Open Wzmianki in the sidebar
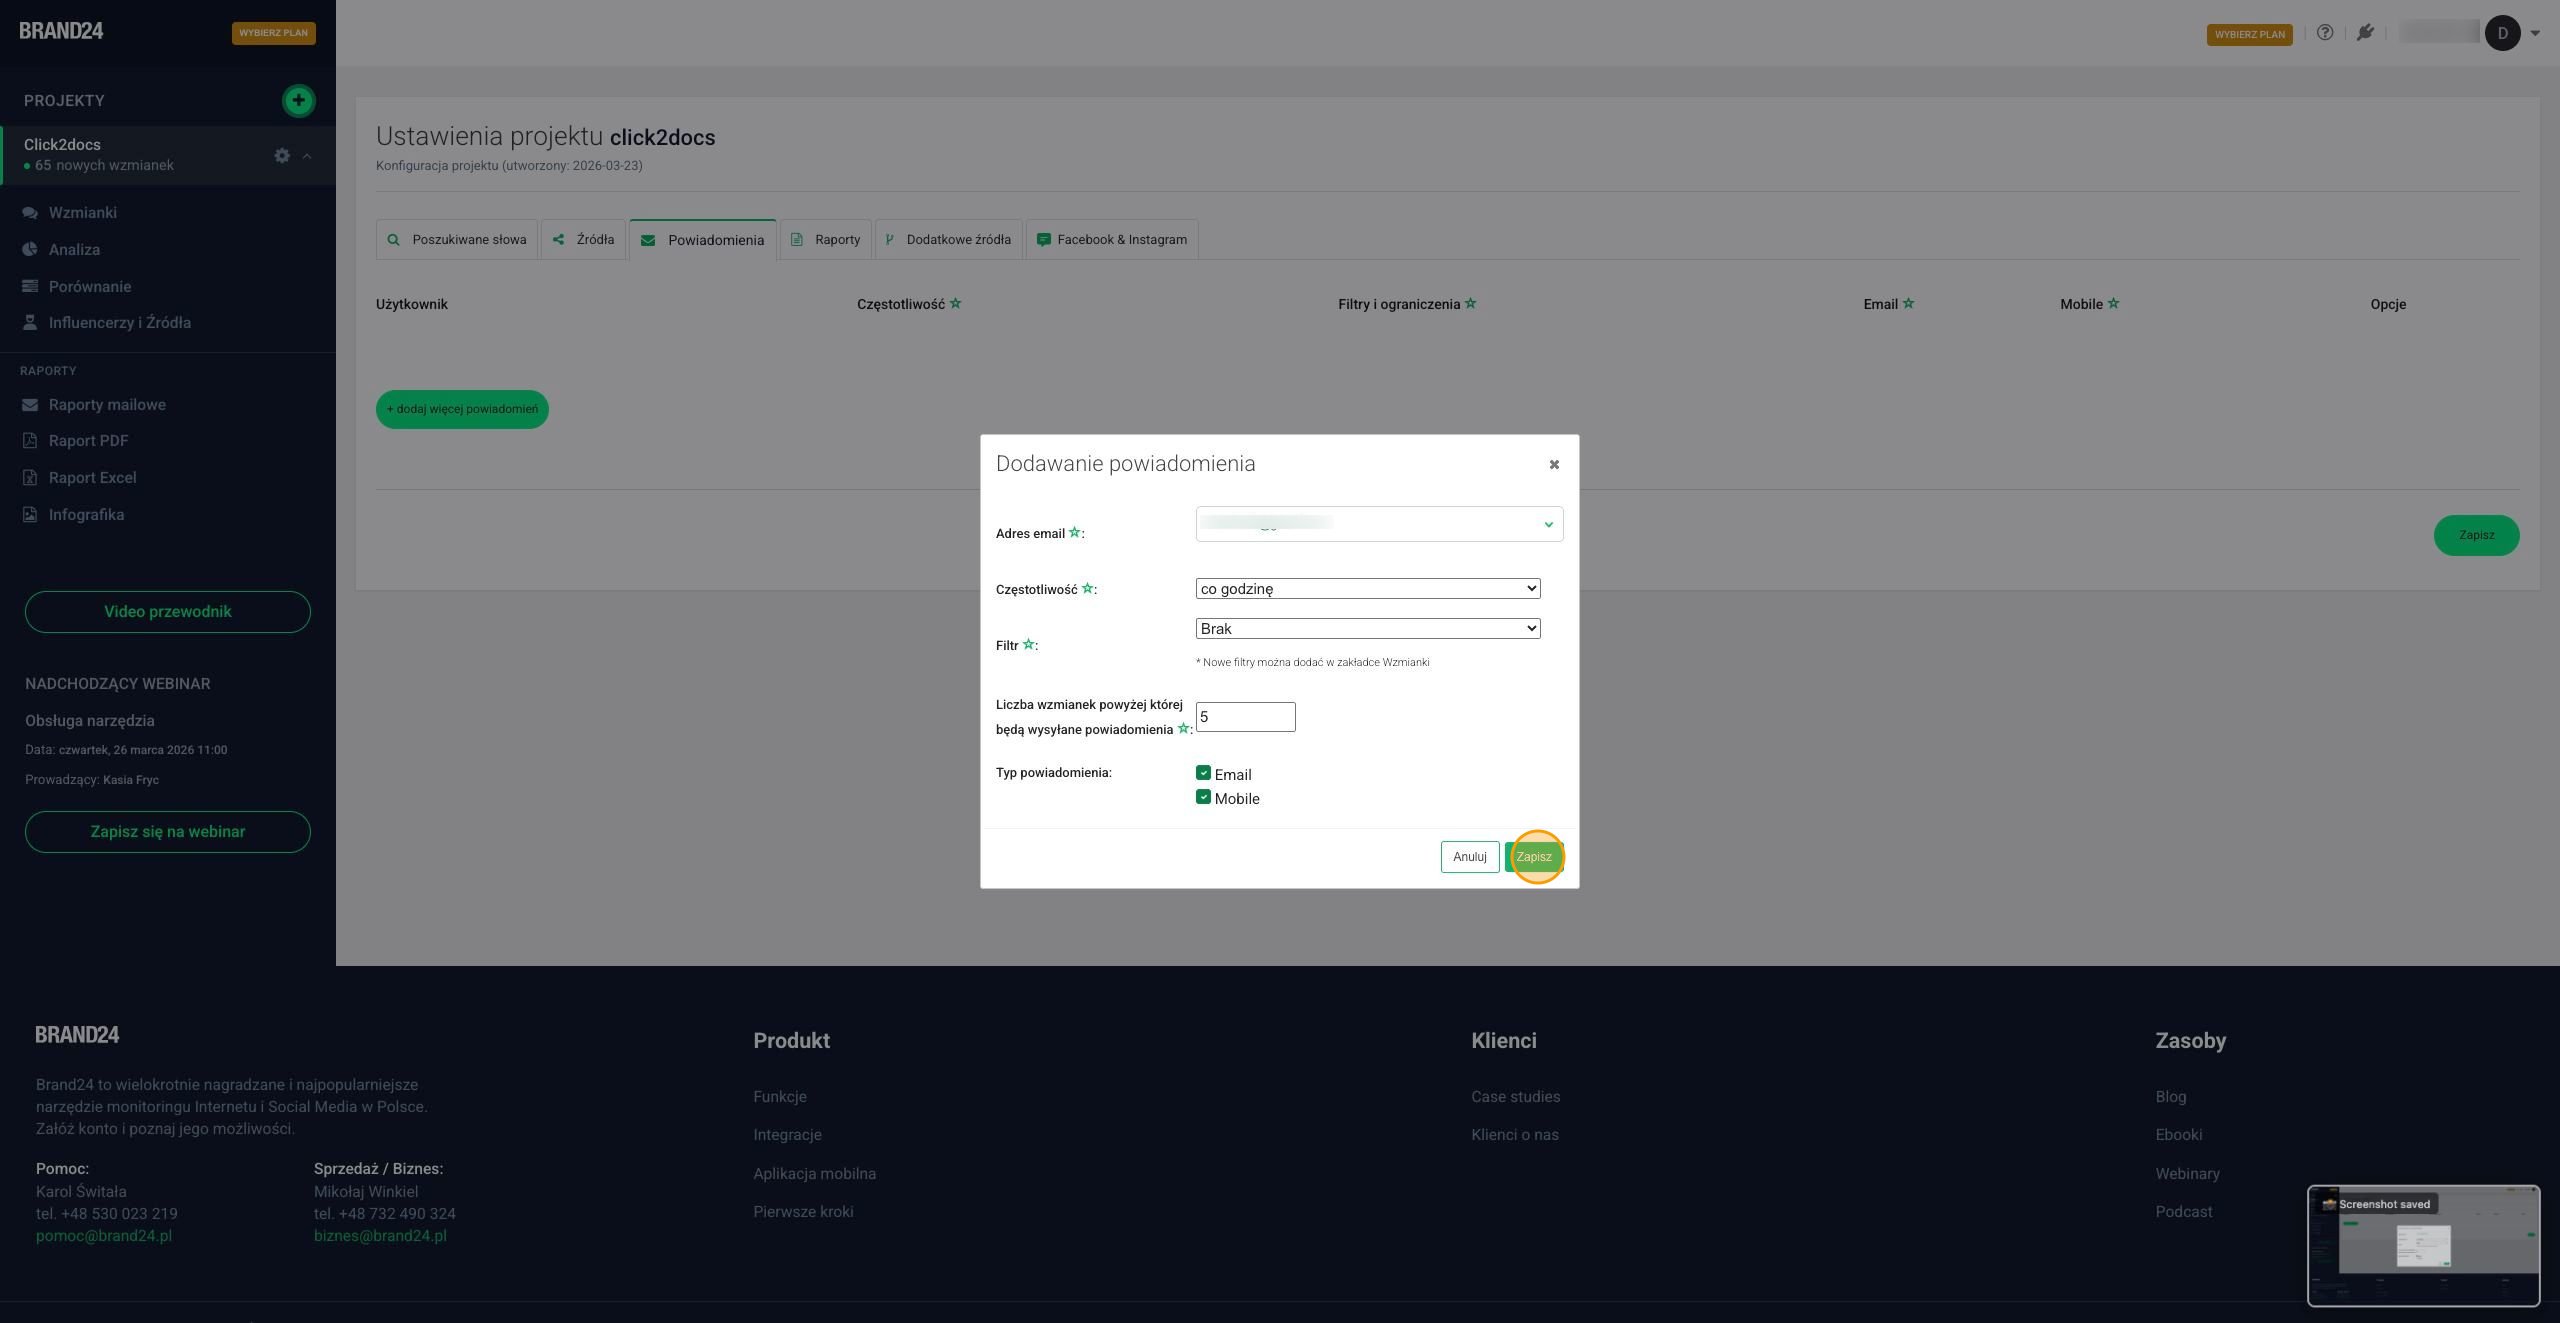2560x1323 pixels. pyautogui.click(x=82, y=213)
